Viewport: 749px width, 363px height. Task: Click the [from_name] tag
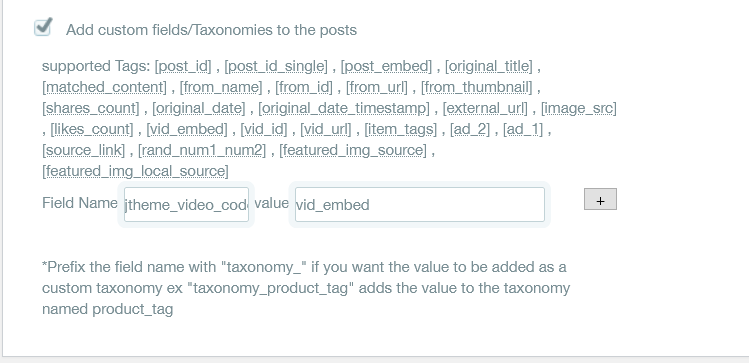(x=221, y=87)
